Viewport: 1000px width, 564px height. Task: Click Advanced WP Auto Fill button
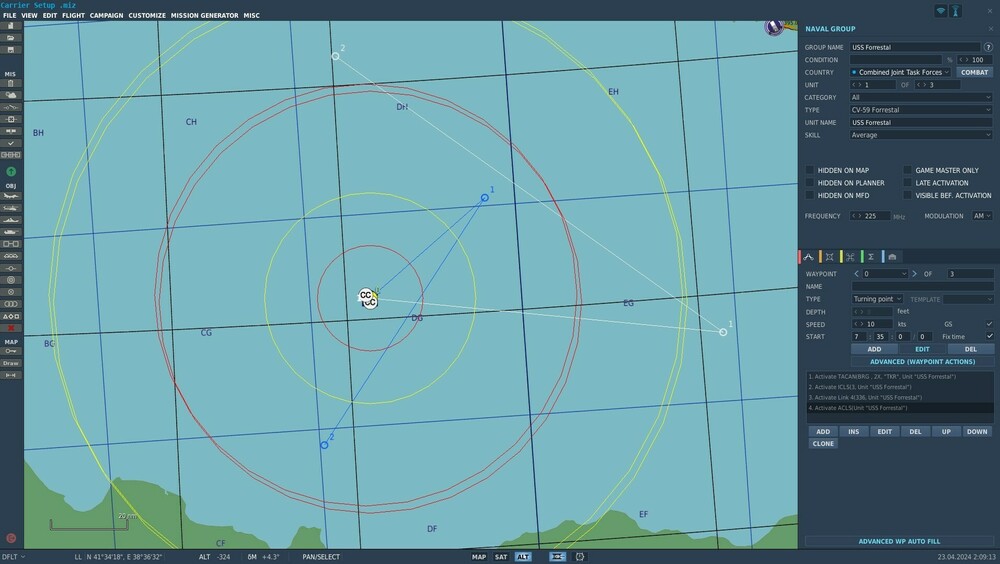click(899, 541)
